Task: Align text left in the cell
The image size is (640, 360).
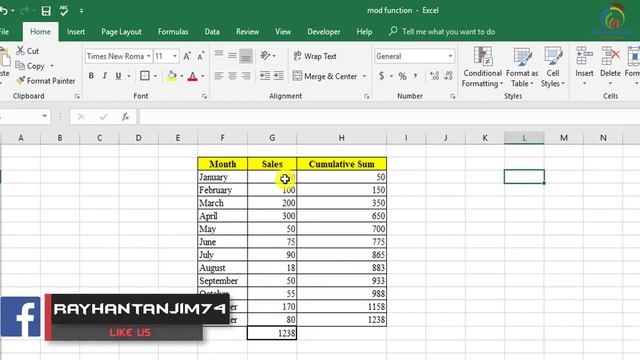Action: pyautogui.click(x=219, y=76)
